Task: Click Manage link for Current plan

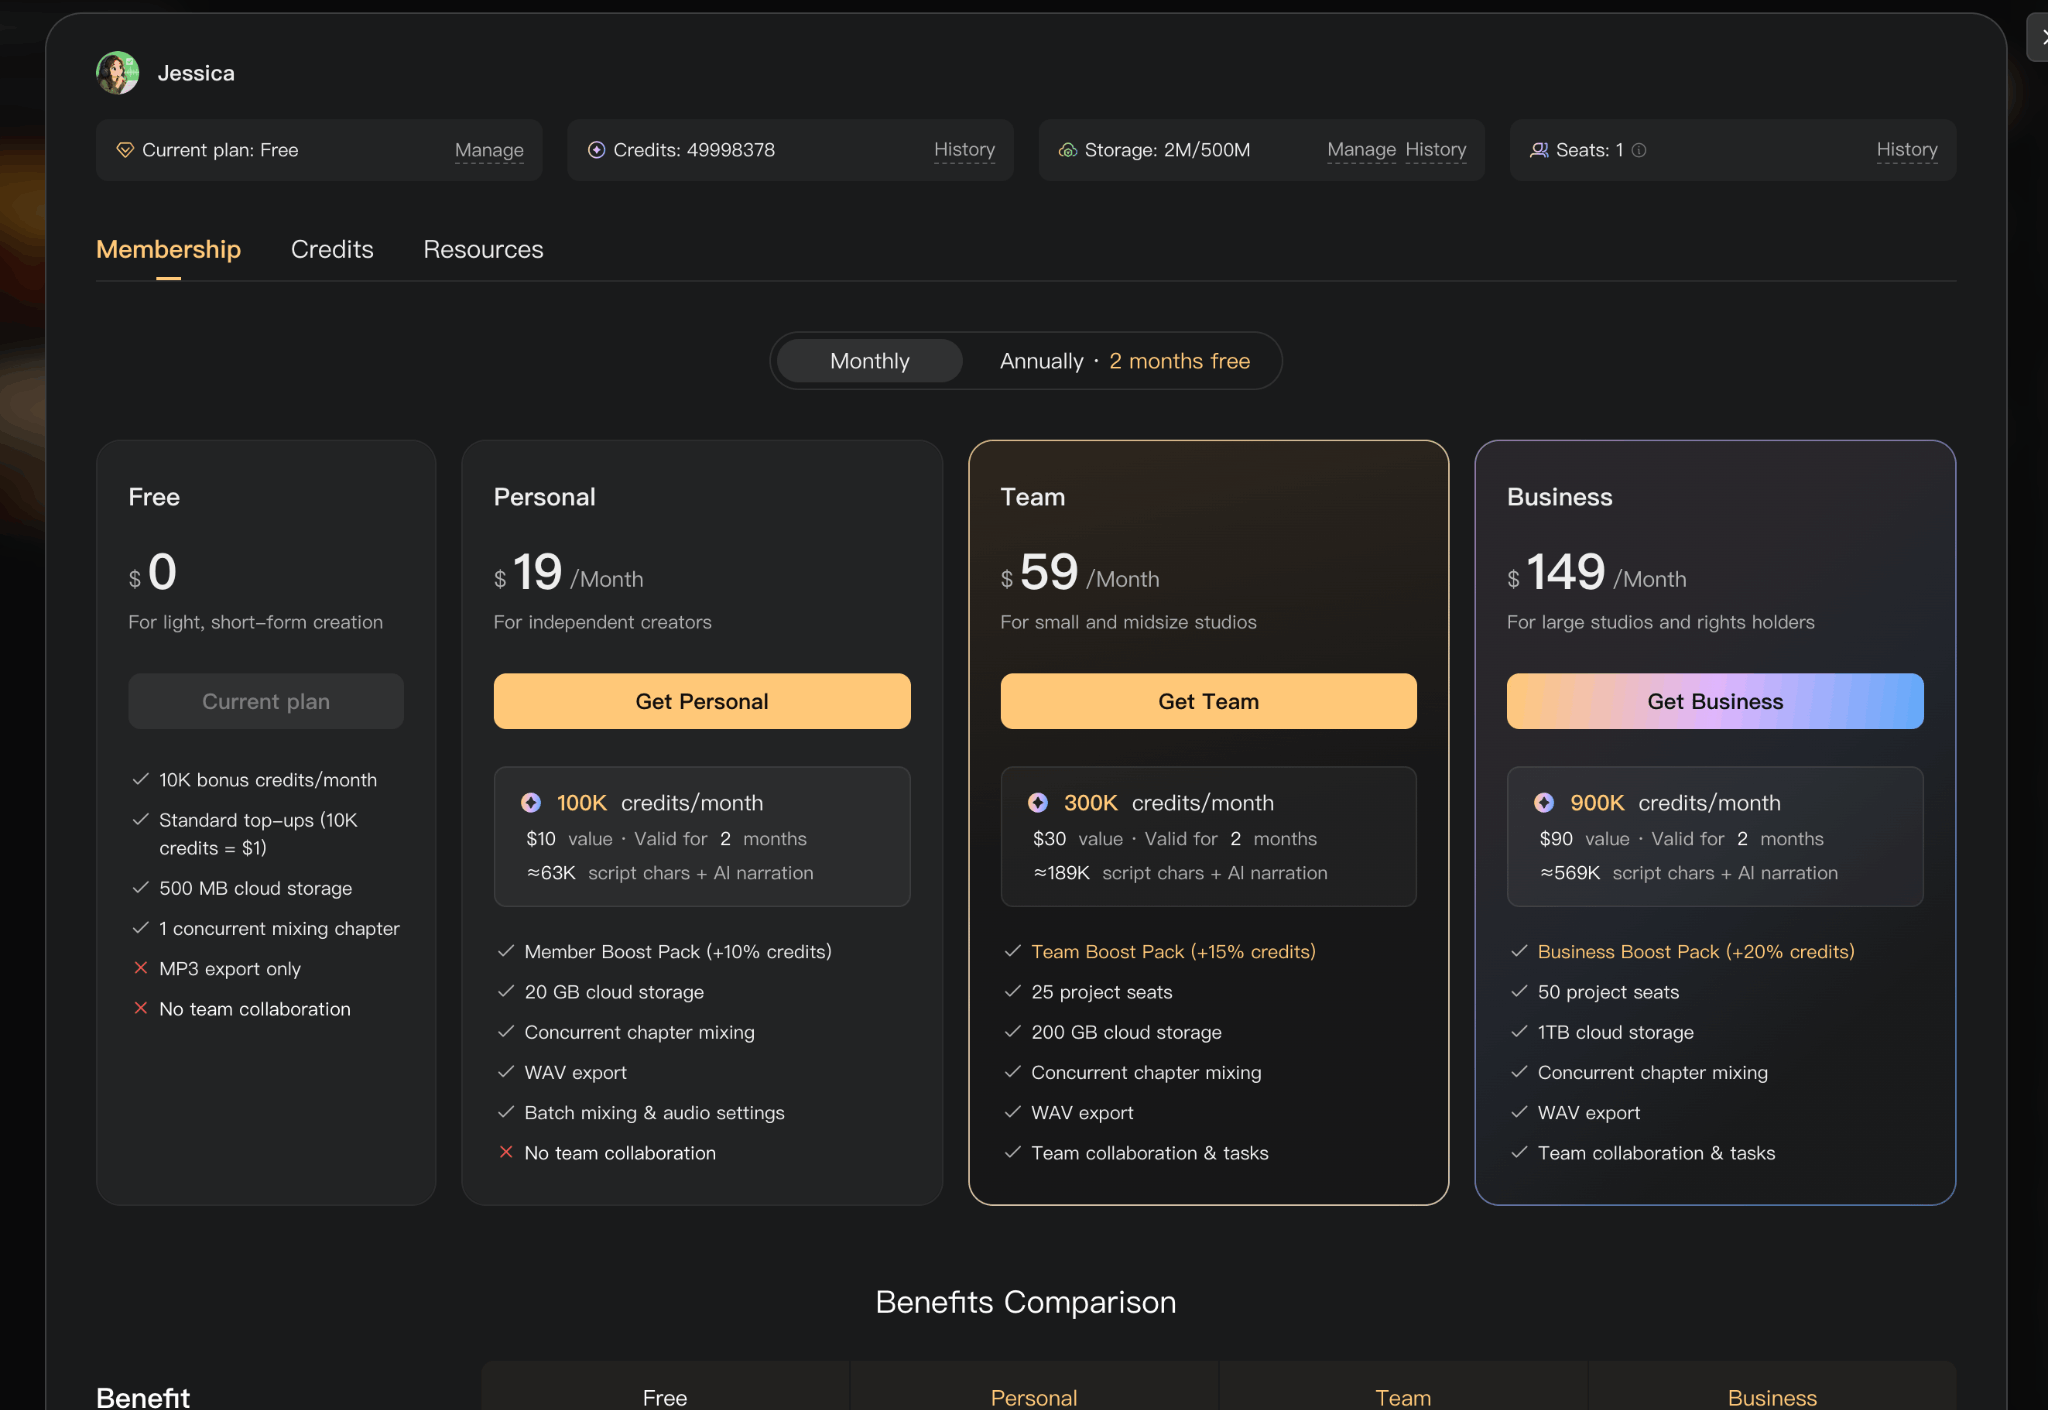Action: click(x=489, y=150)
